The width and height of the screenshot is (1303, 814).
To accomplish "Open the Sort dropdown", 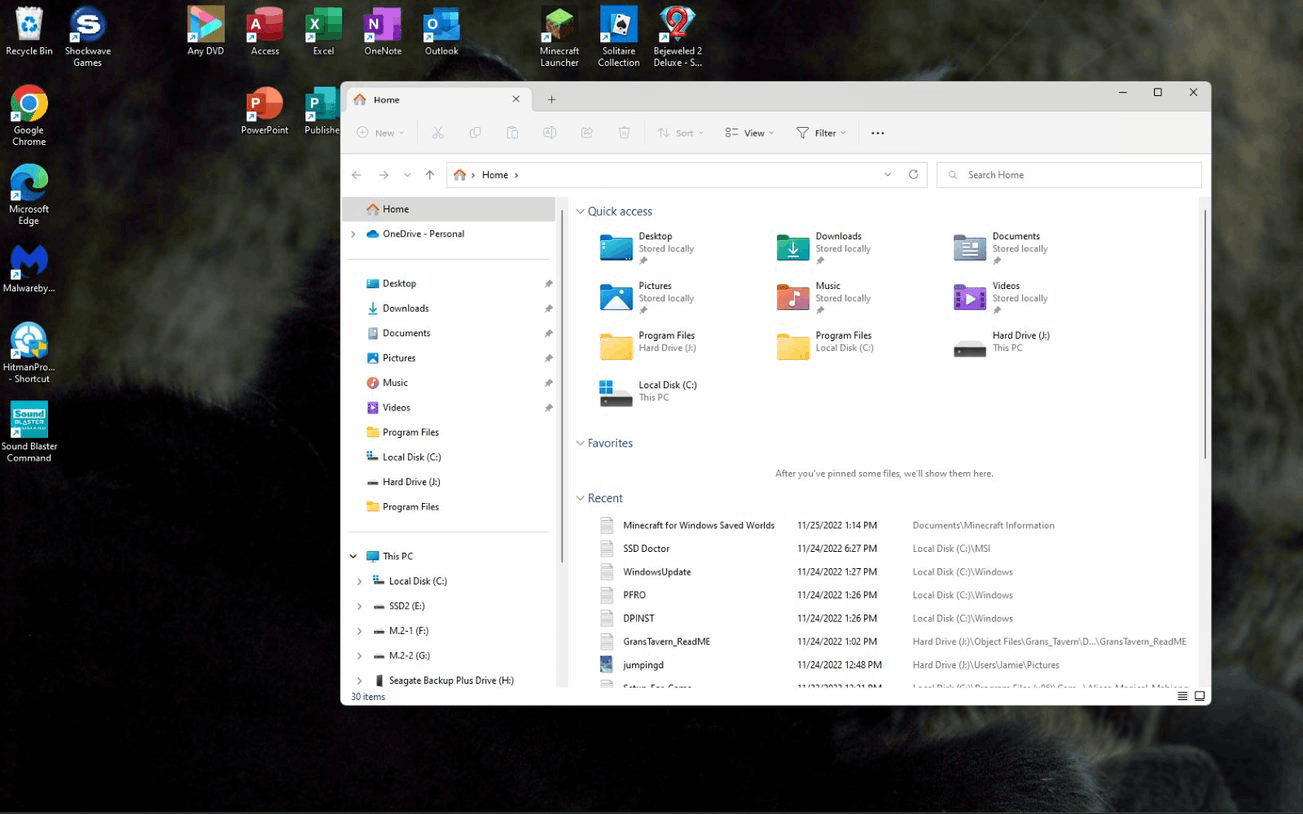I will click(679, 132).
